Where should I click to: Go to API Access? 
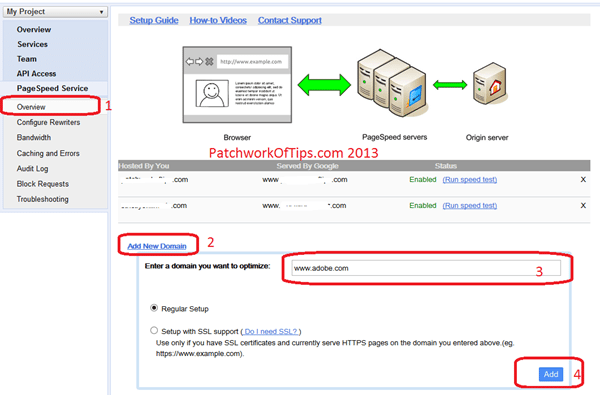[36, 73]
